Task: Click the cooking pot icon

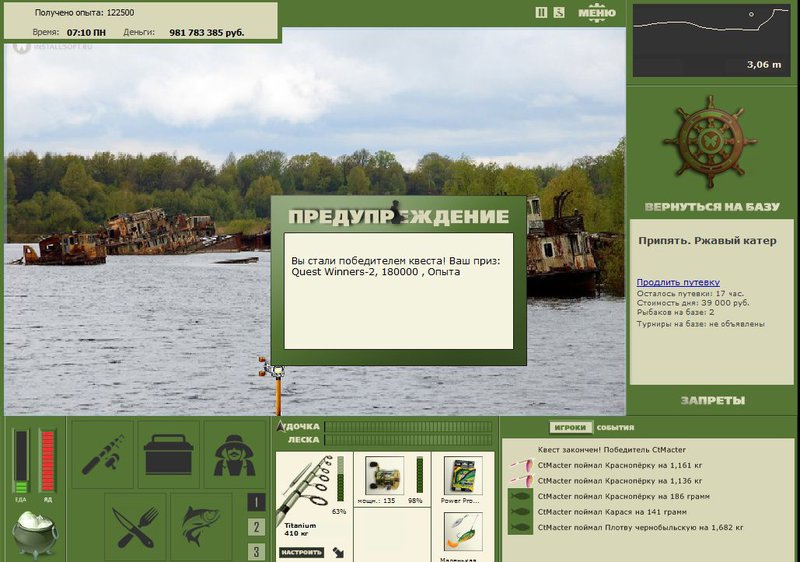Action: coord(35,534)
